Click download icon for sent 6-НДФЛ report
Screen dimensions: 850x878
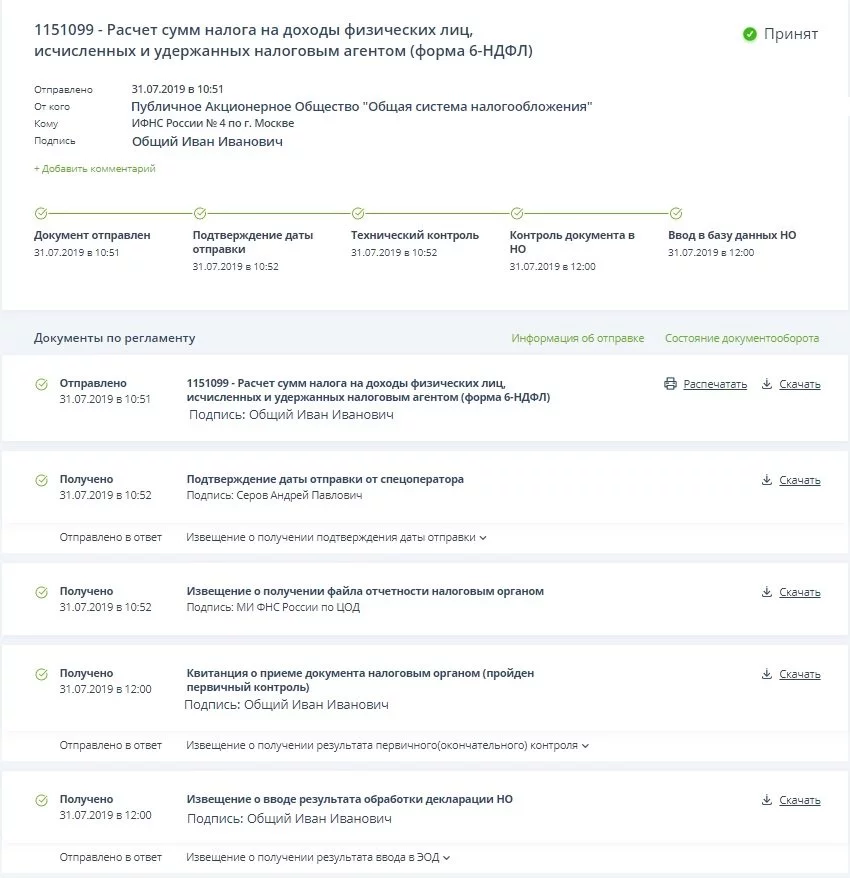[767, 384]
